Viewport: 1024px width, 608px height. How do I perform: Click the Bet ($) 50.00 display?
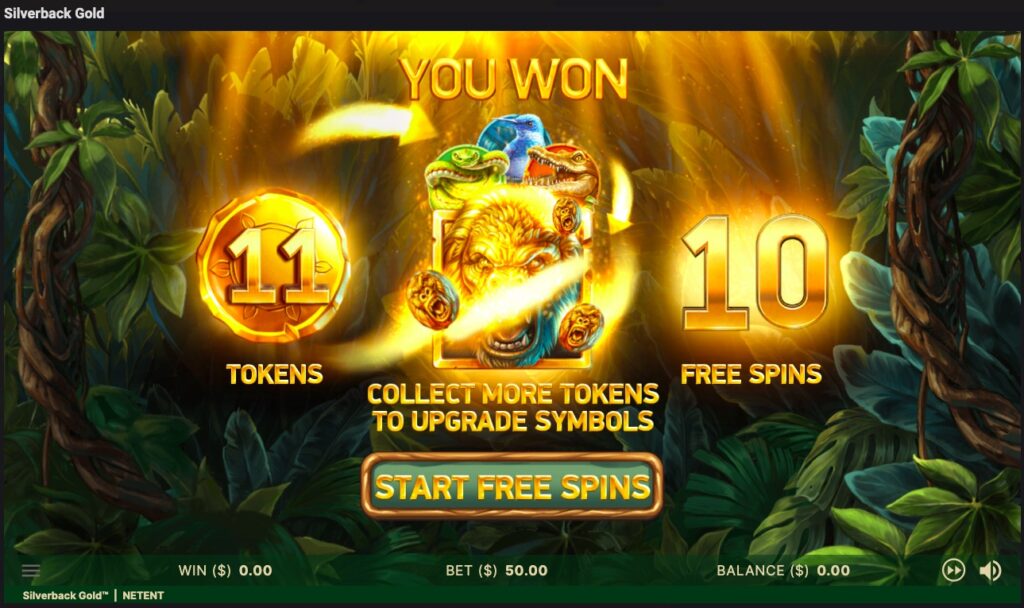tap(496, 571)
